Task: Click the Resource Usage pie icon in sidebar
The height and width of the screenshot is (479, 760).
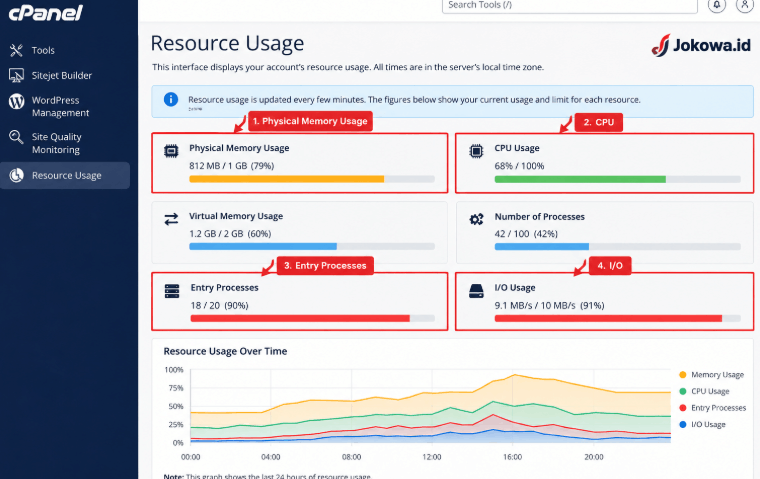Action: pyautogui.click(x=16, y=175)
